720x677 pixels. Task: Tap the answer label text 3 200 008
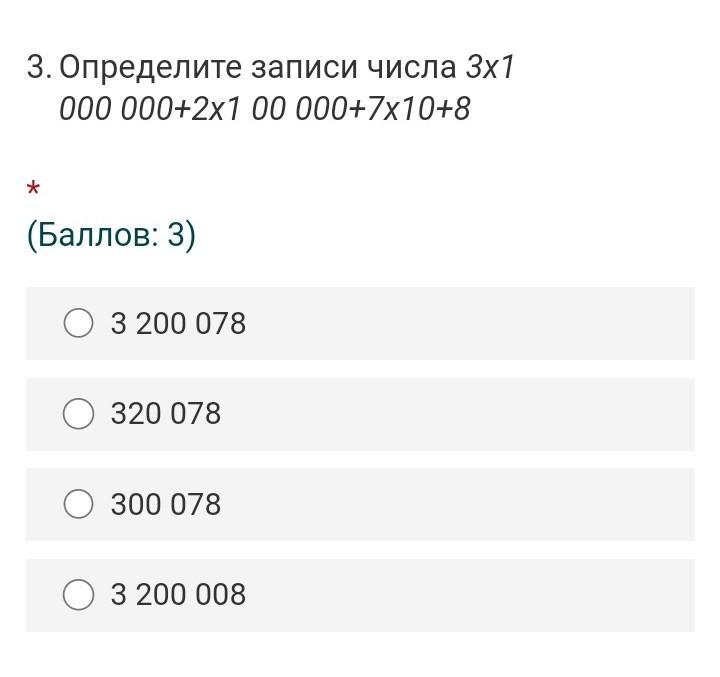pos(178,594)
